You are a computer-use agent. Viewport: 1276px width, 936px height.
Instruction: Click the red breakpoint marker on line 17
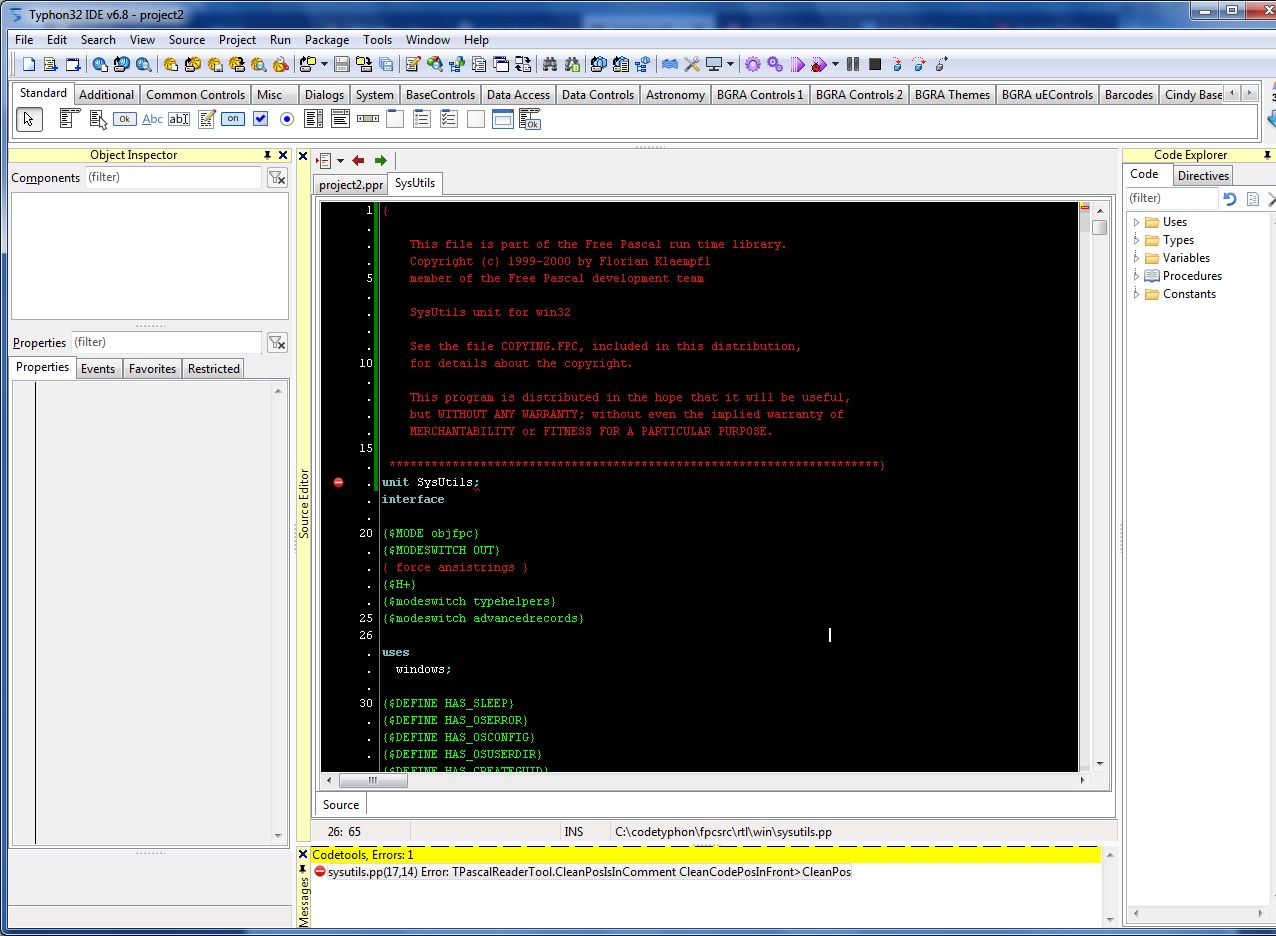point(338,482)
